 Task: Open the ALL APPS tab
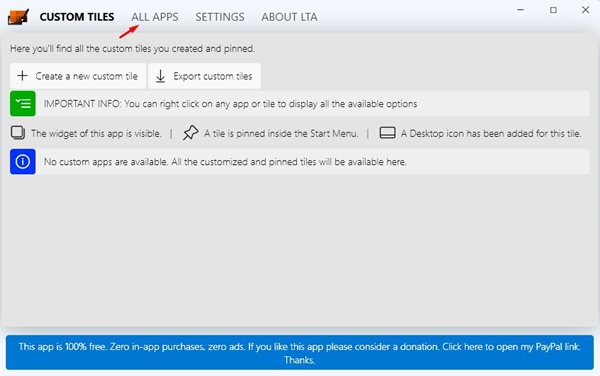tap(155, 17)
